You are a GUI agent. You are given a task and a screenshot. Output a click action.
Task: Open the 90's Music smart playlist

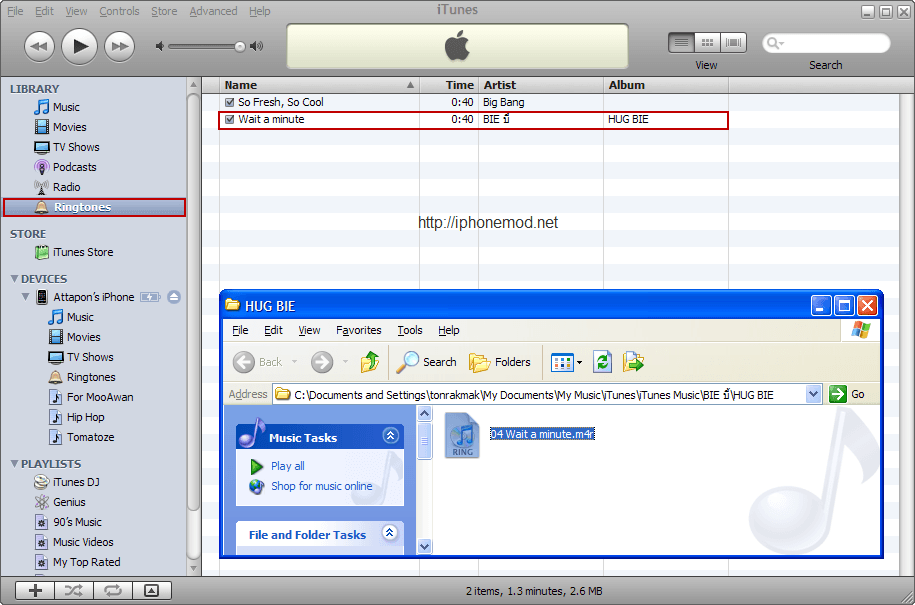click(68, 522)
